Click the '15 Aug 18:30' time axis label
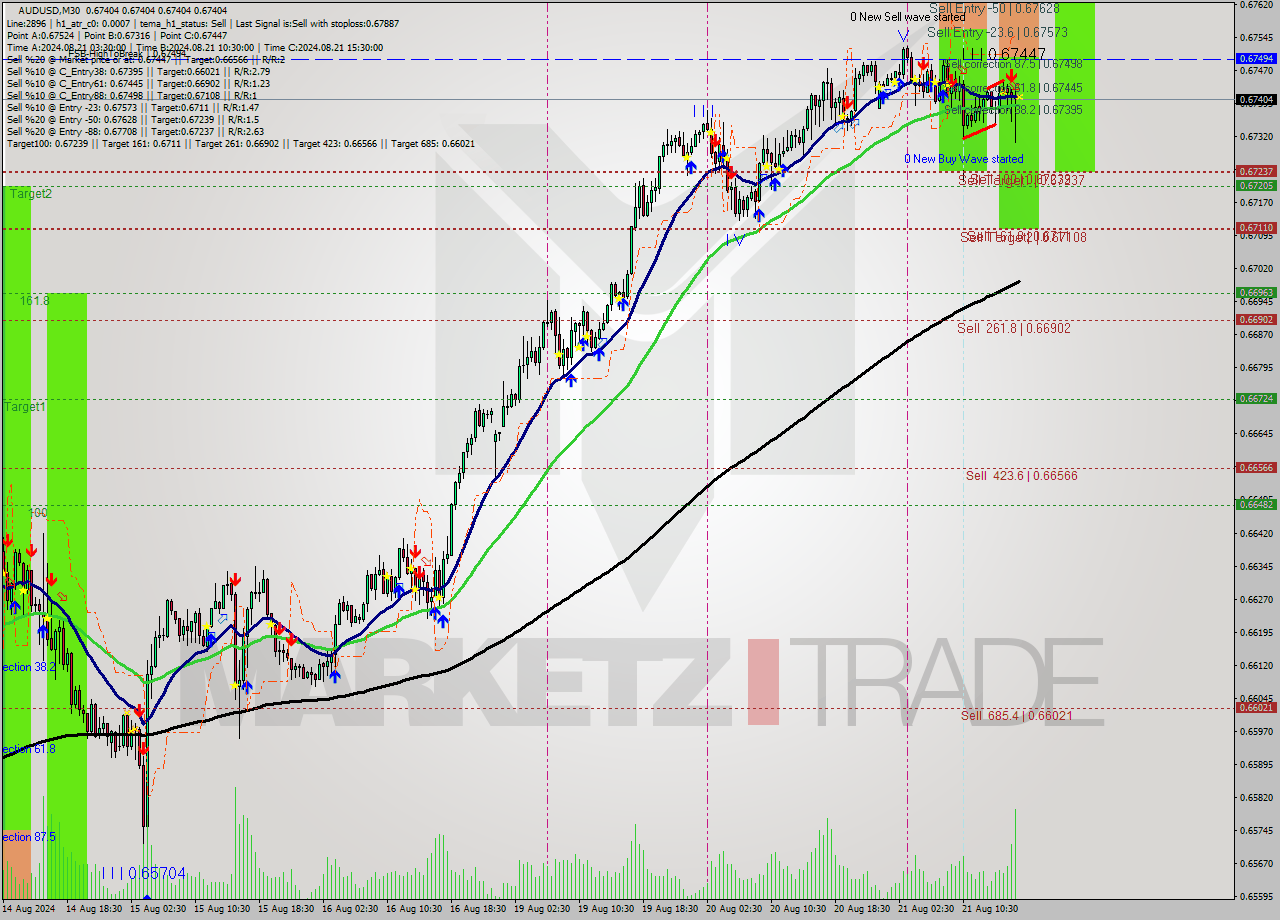The image size is (1280, 920). tap(285, 910)
